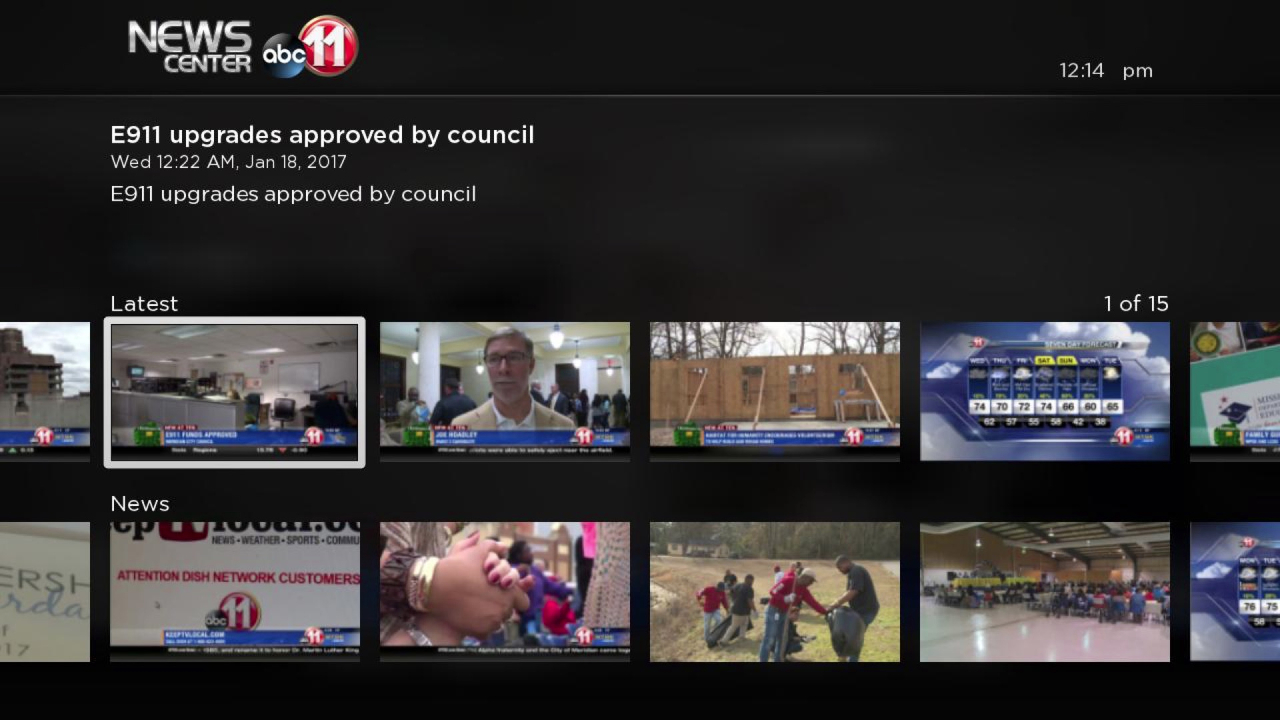Select the seven day forecast video in Latest
The width and height of the screenshot is (1280, 720).
pos(1045,392)
